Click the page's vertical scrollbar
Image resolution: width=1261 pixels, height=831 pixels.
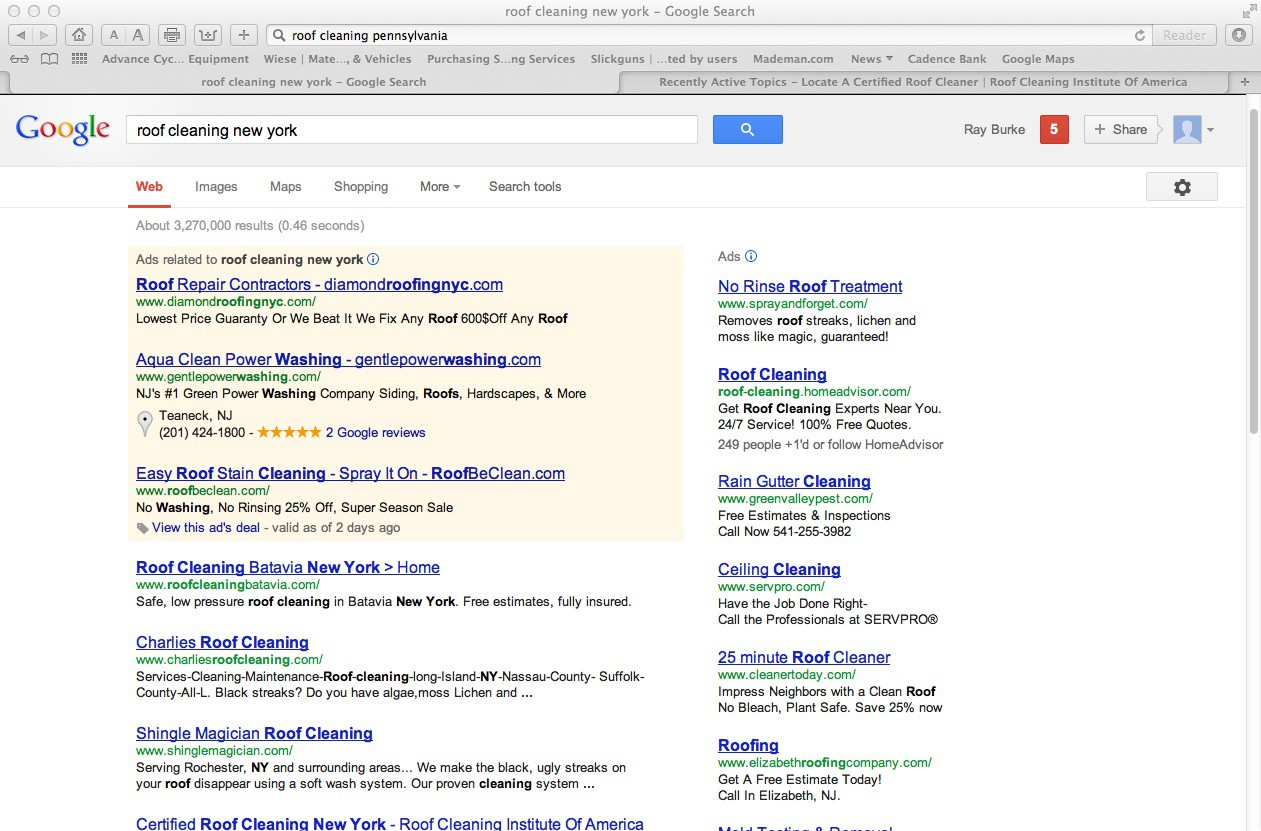tap(1254, 270)
